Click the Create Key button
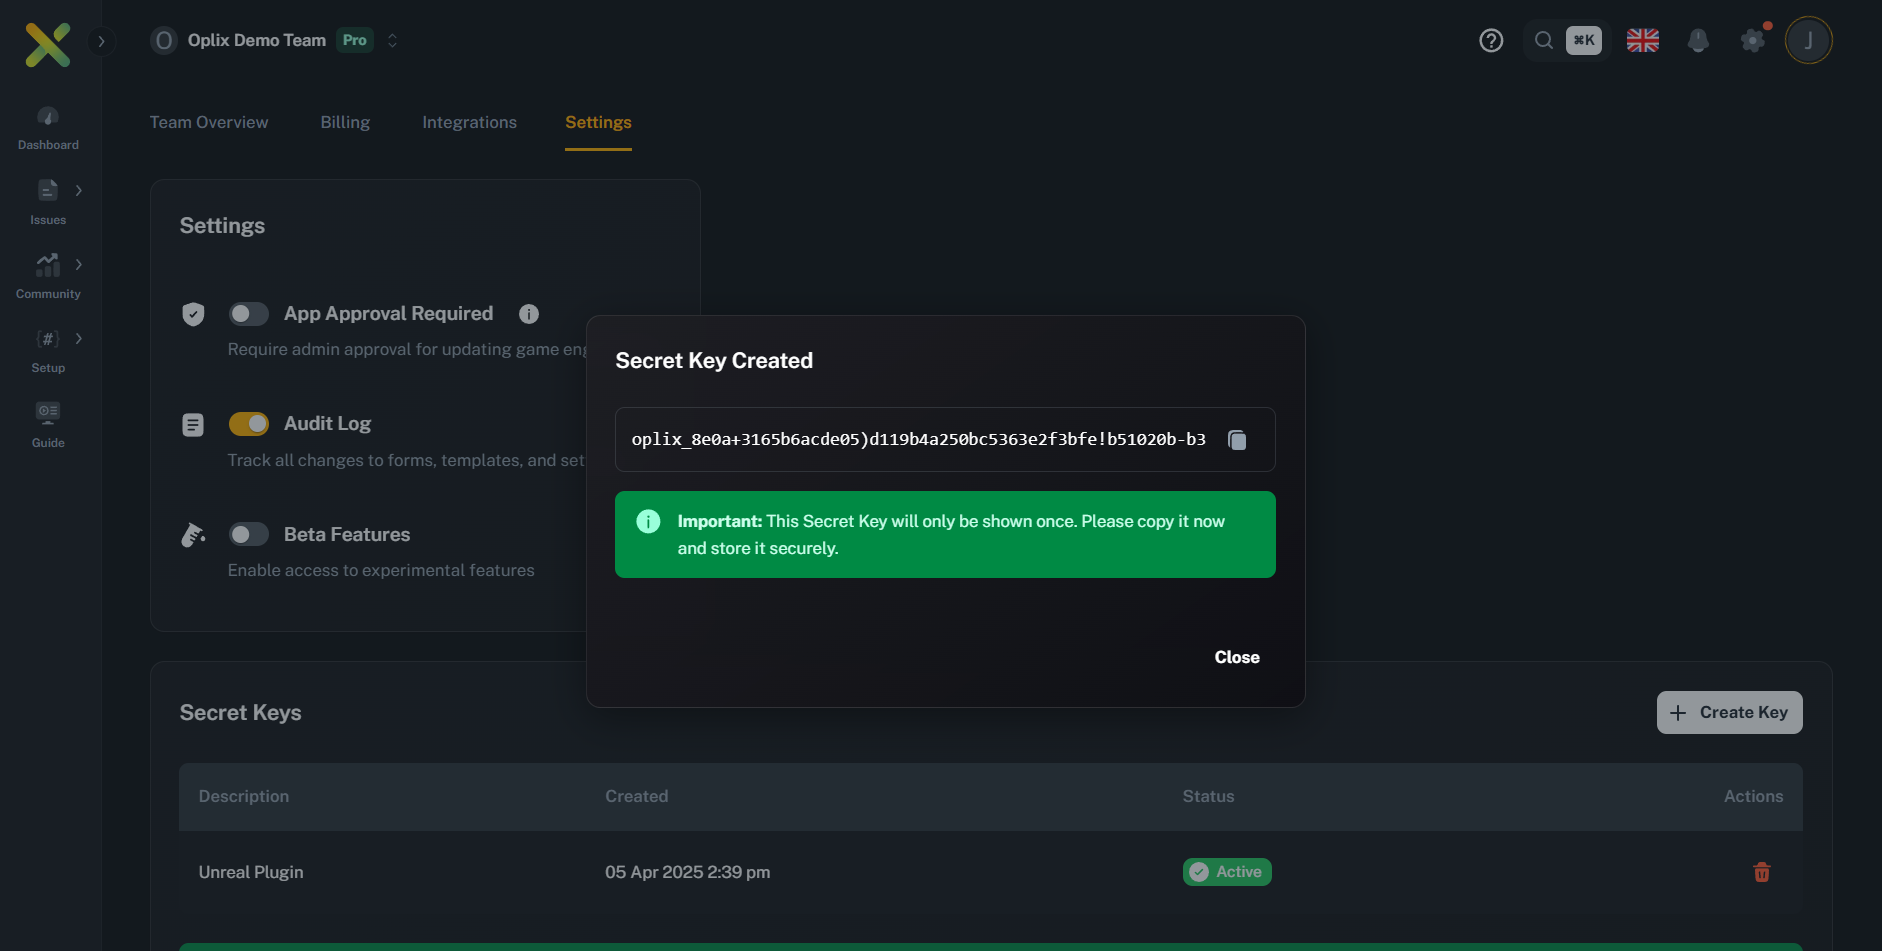1882x951 pixels. (1729, 712)
